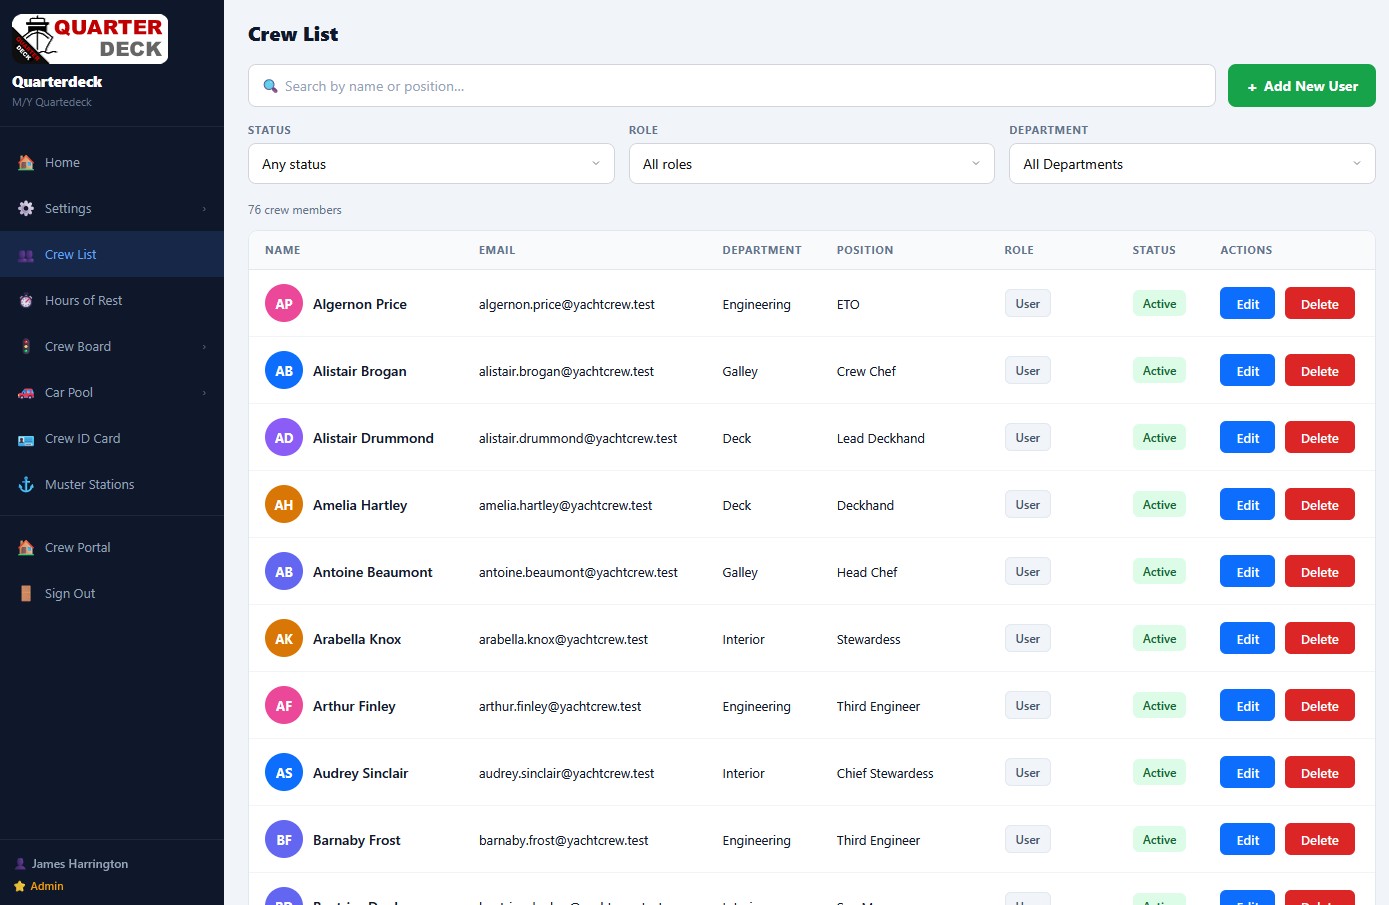Delete Alistair Brogan from crew
Viewport: 1389px width, 905px height.
tap(1319, 371)
